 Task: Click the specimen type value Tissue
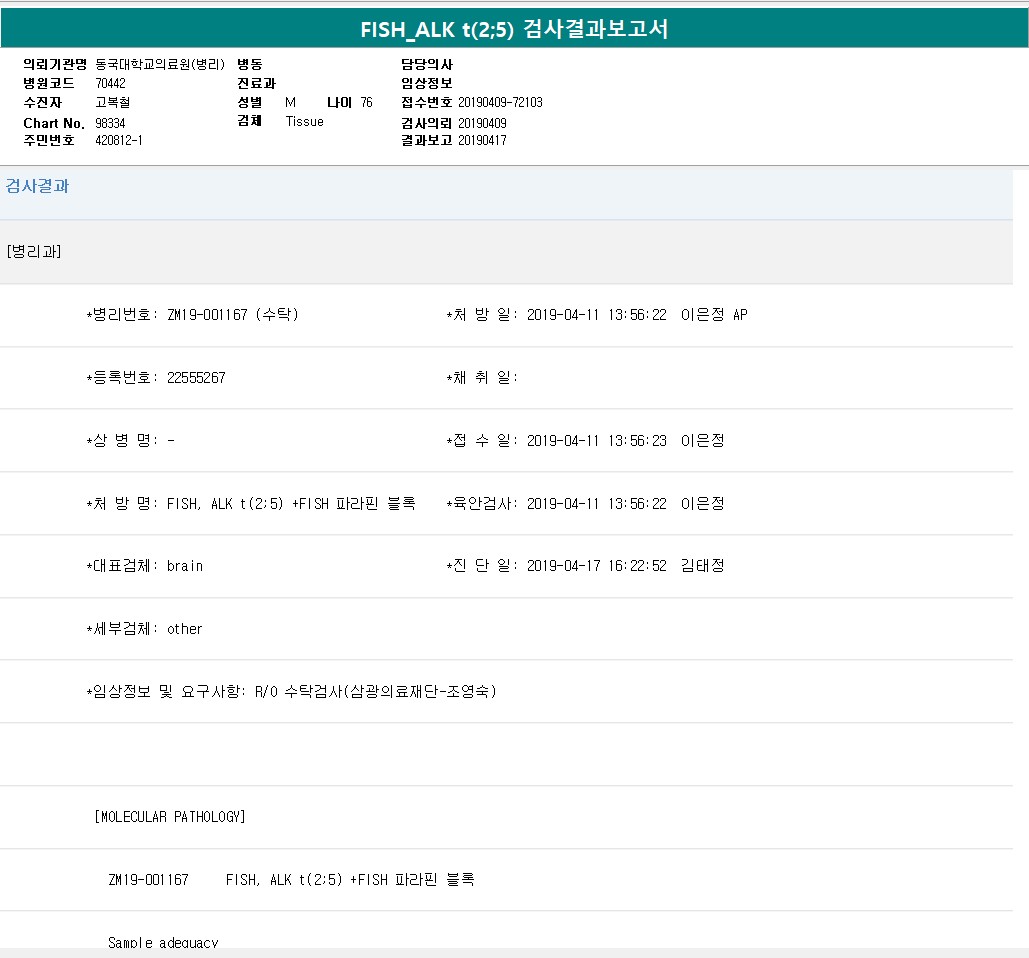click(304, 122)
